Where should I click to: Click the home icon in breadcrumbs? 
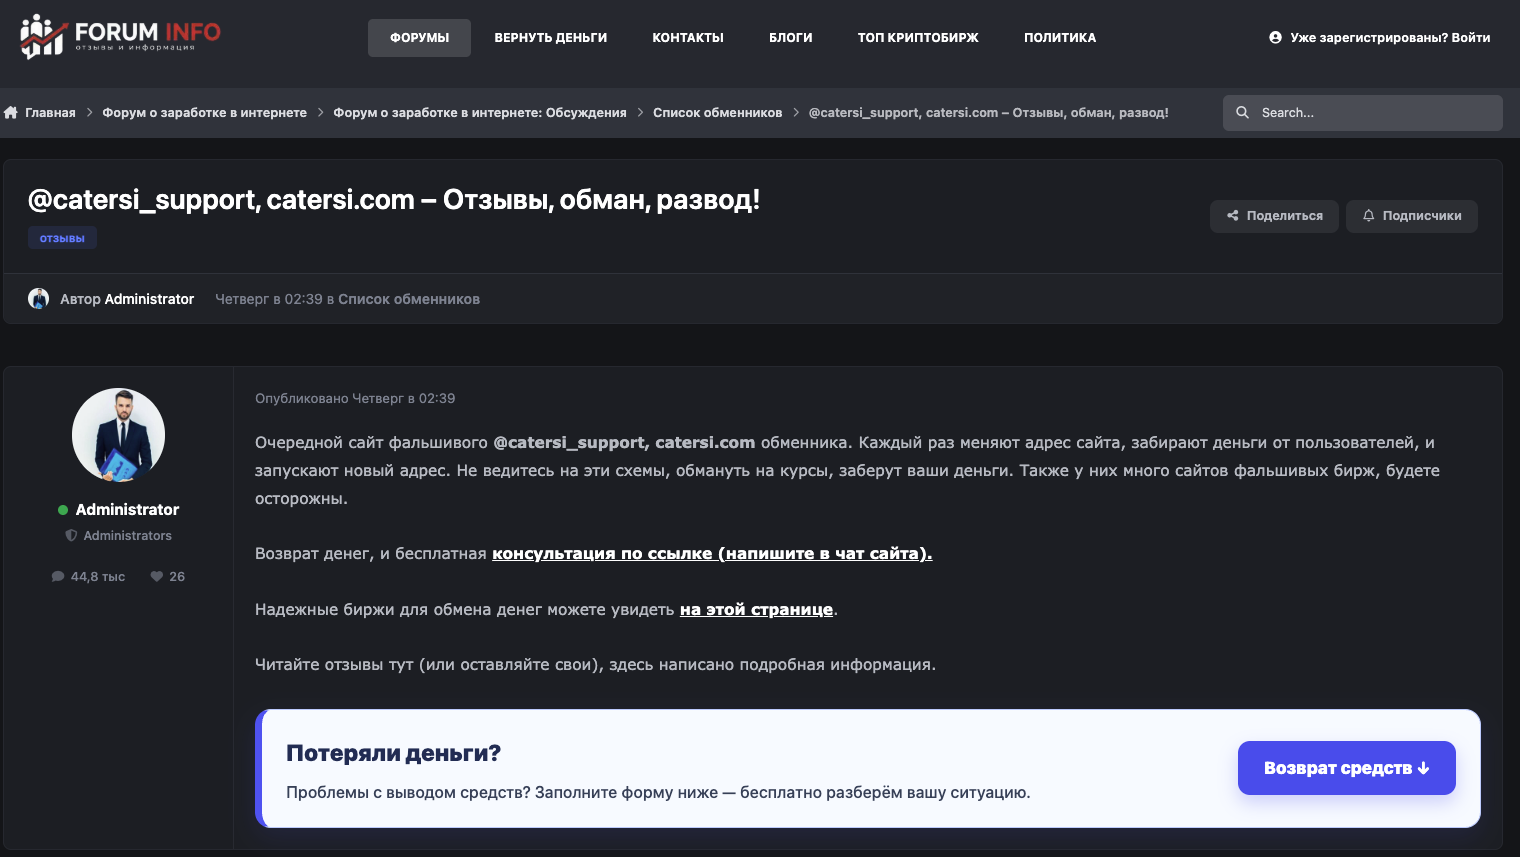[x=11, y=113]
